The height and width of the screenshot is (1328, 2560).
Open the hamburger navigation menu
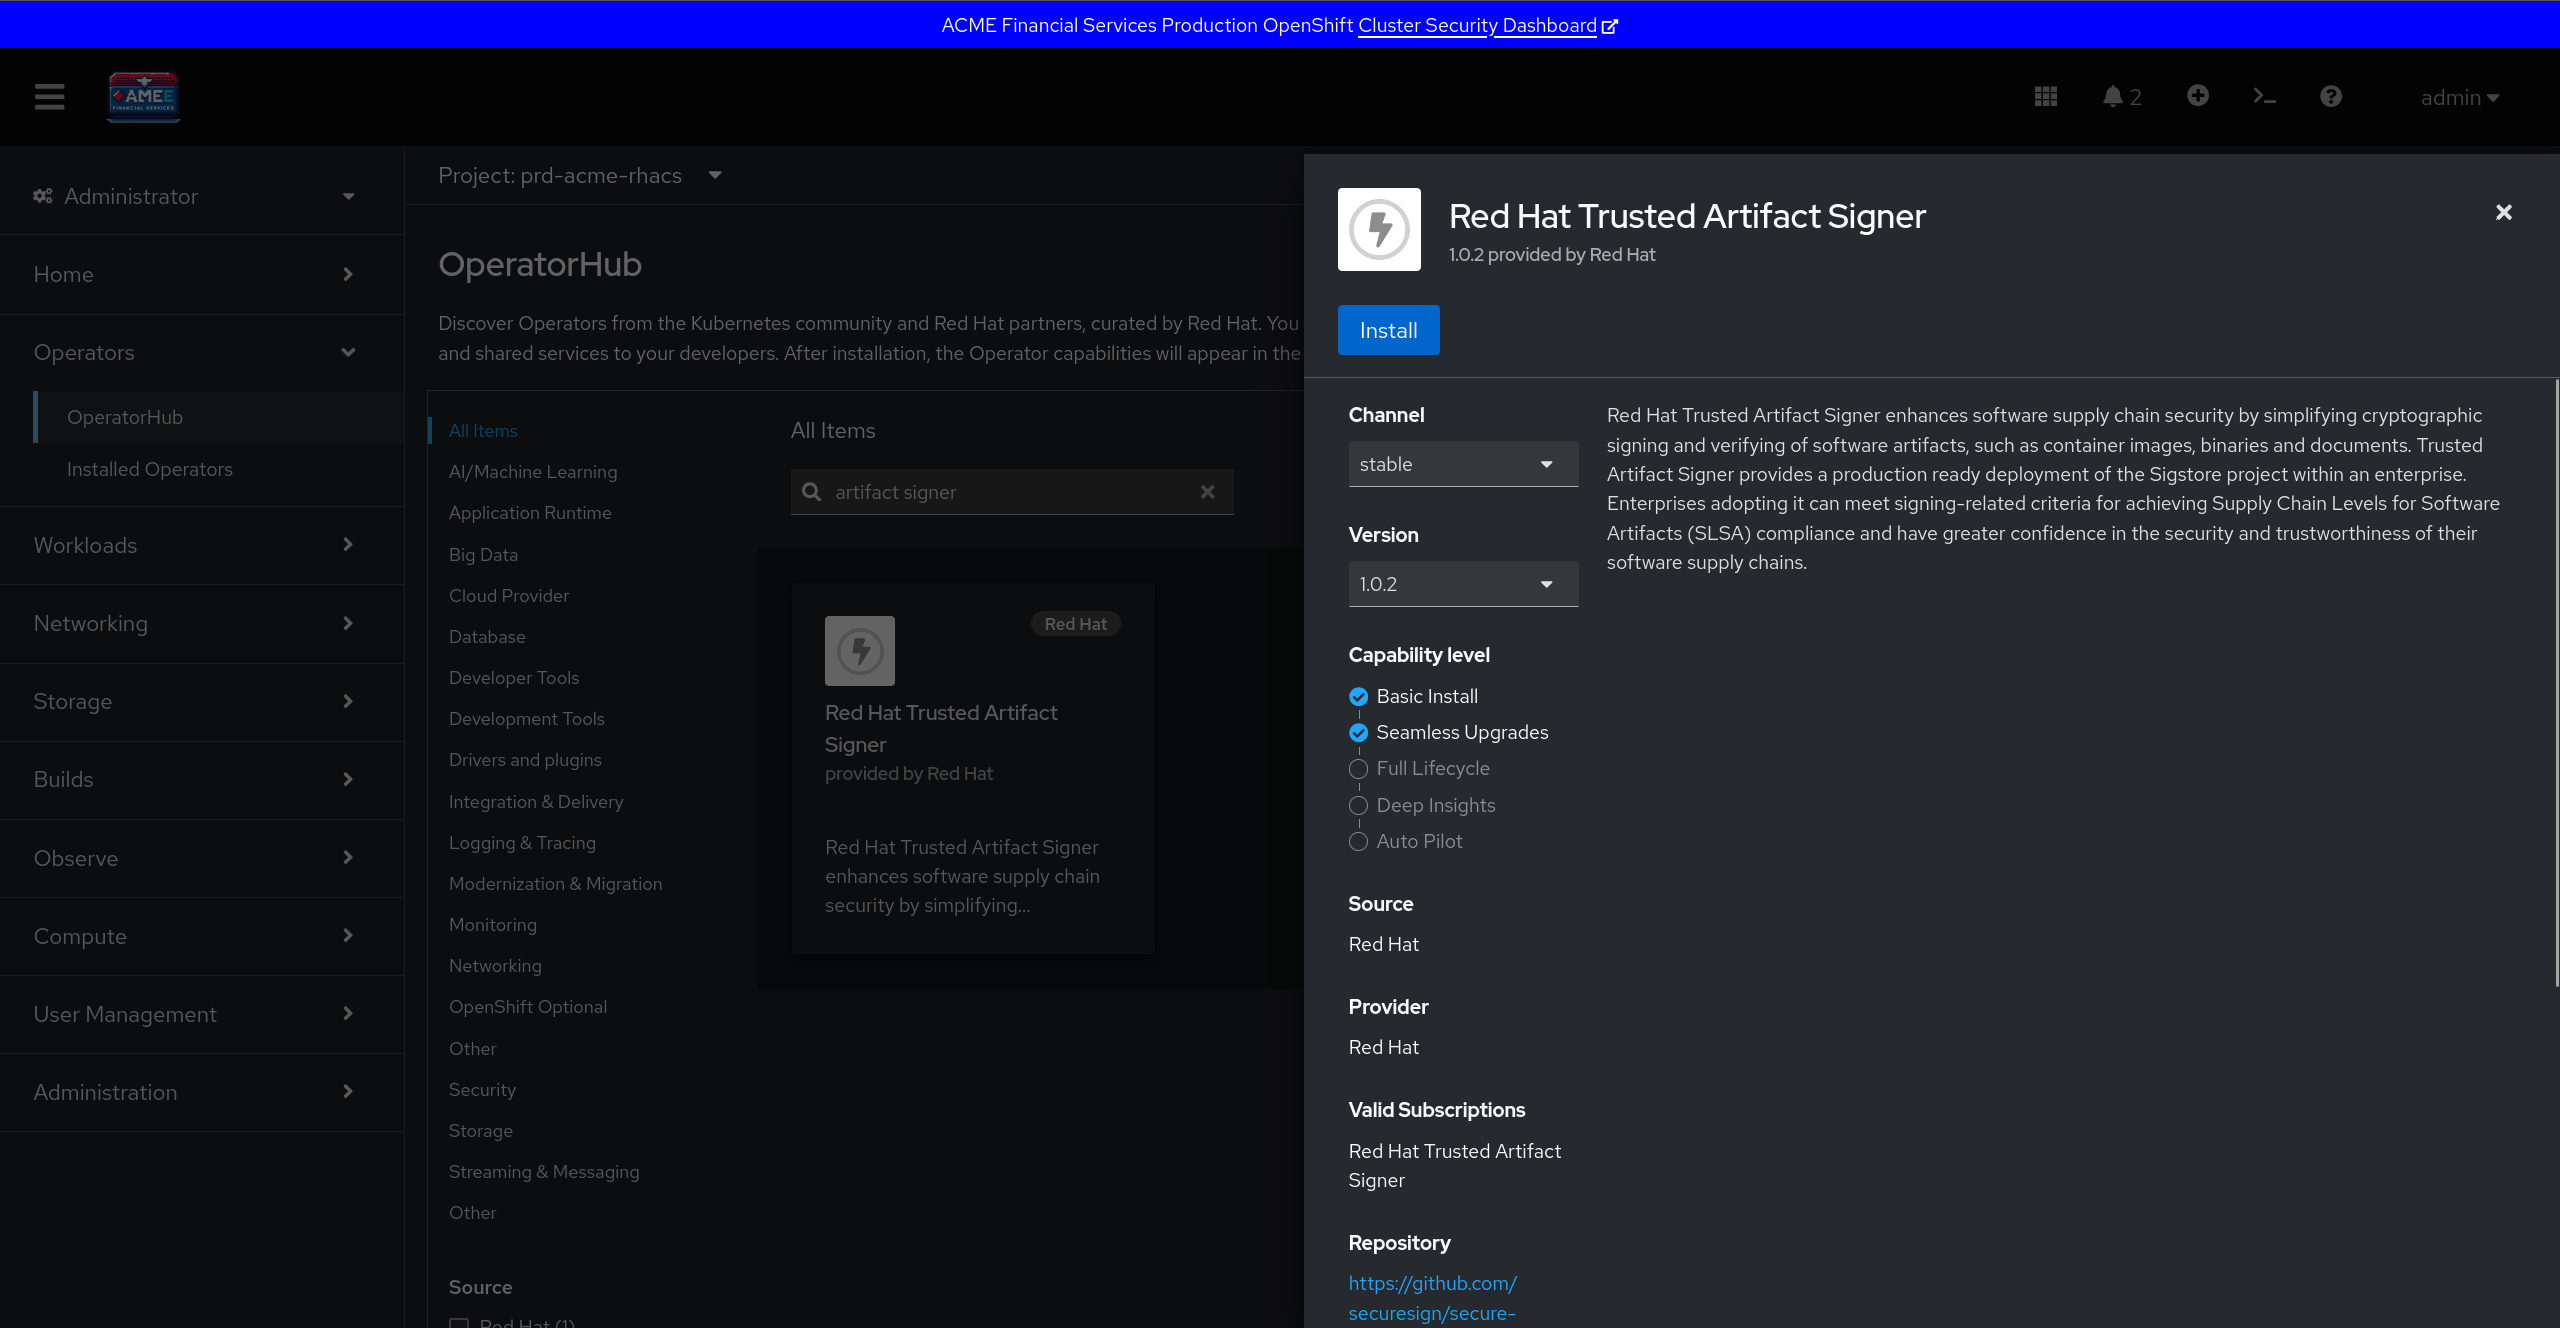pos(49,97)
